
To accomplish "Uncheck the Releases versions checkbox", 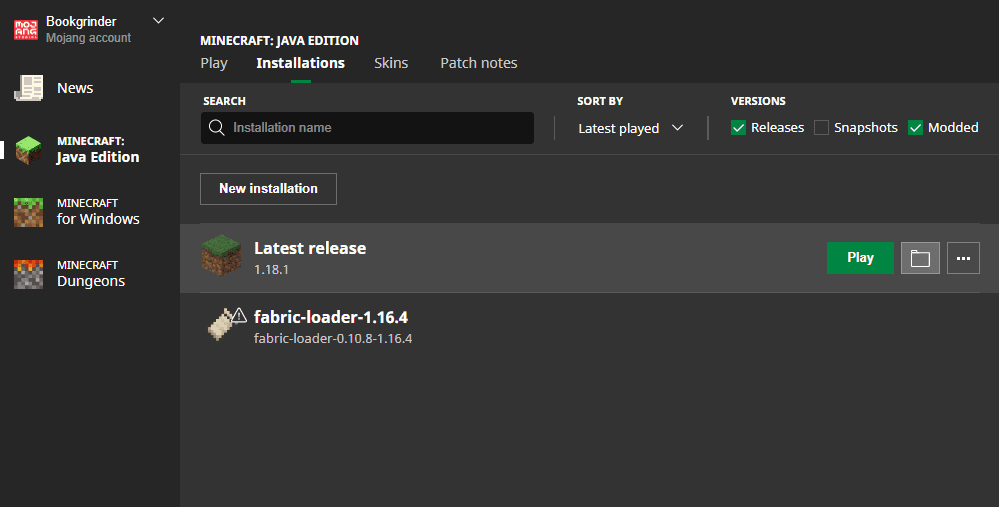I will tap(738, 127).
